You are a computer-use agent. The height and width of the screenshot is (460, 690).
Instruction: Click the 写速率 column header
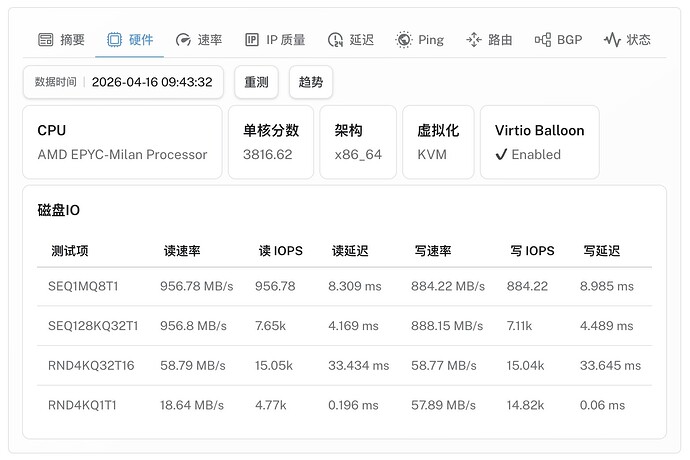433,251
